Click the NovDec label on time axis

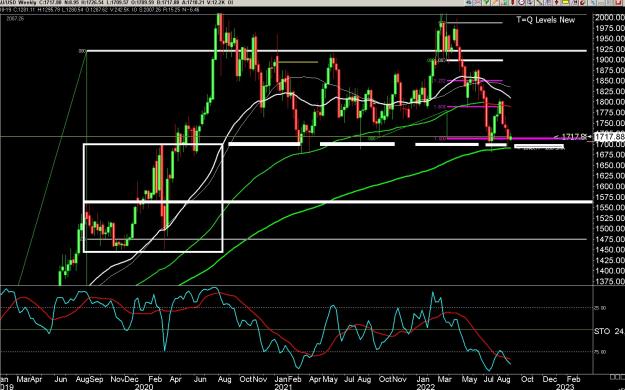tap(125, 379)
